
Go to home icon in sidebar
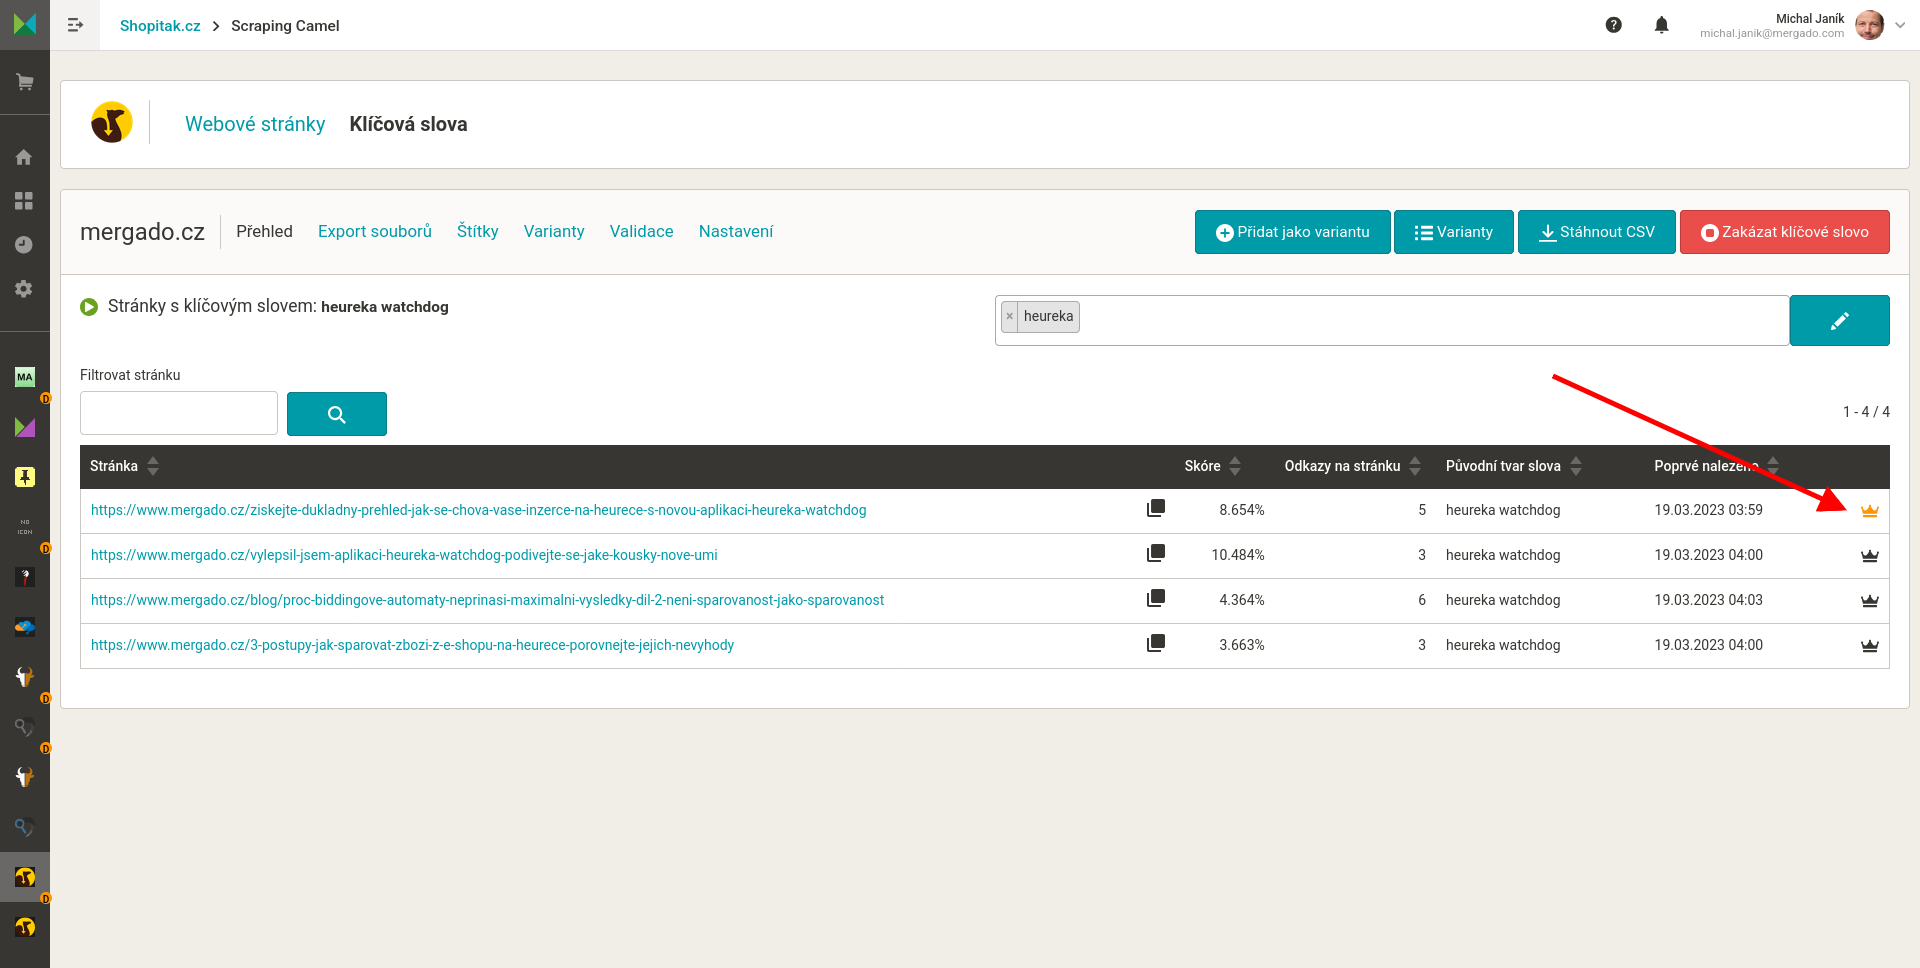[25, 157]
